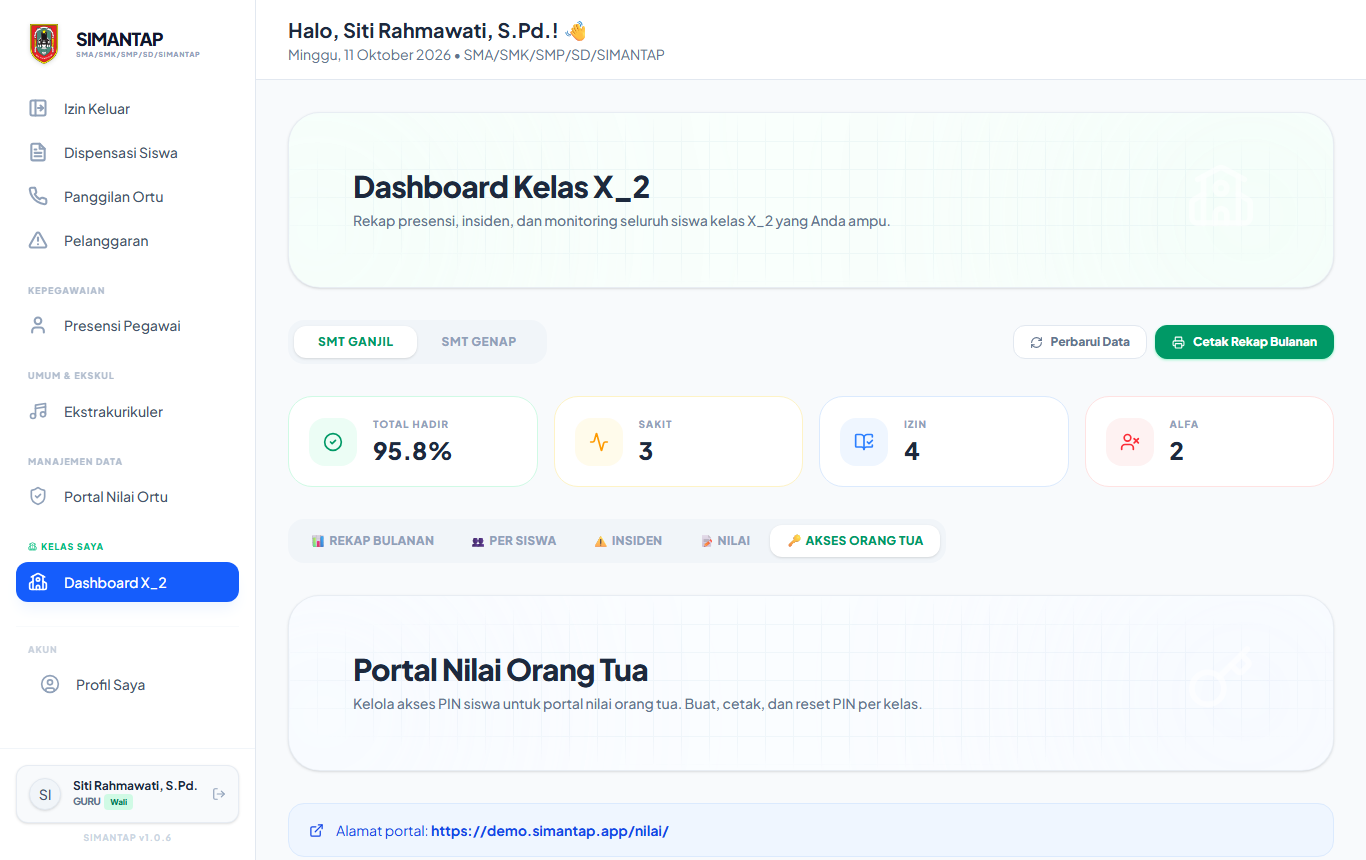Click the Perbarui Data button

(1080, 342)
